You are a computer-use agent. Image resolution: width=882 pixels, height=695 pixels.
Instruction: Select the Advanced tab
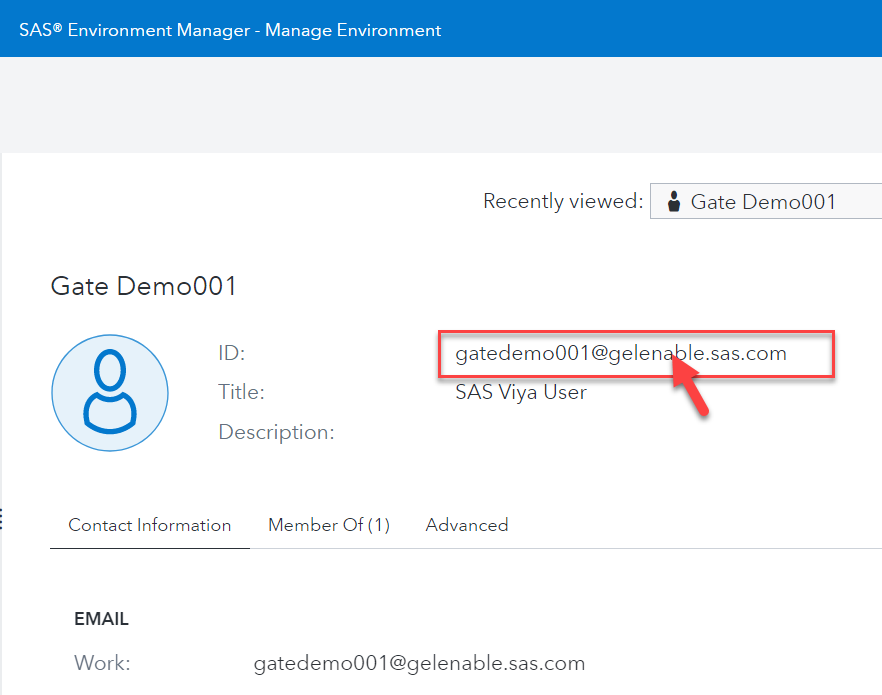467,525
